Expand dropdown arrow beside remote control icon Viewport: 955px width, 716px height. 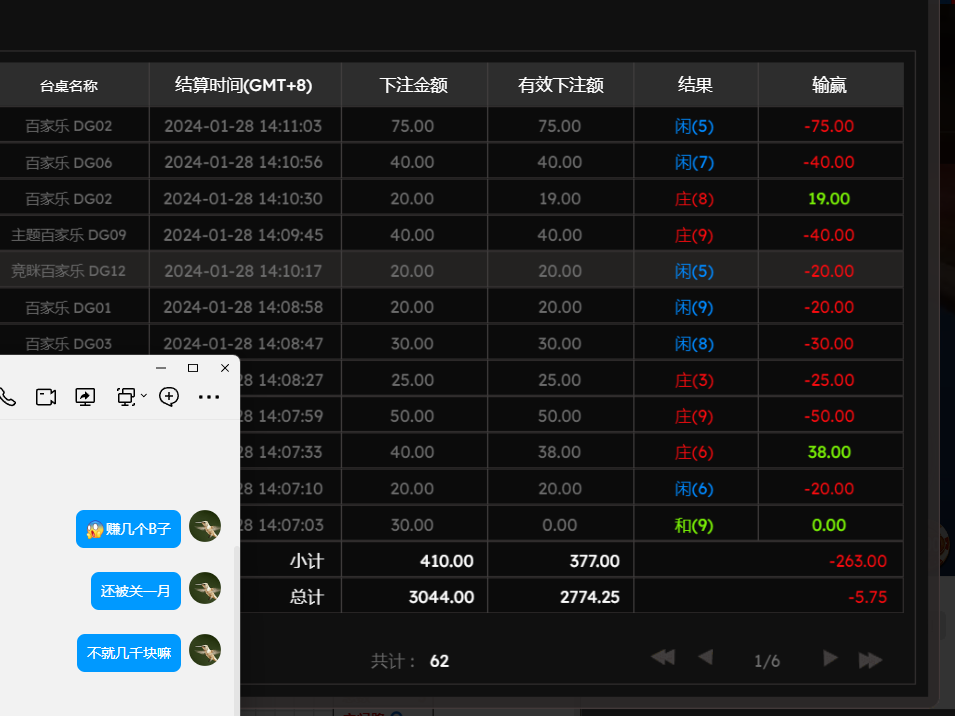click(144, 397)
